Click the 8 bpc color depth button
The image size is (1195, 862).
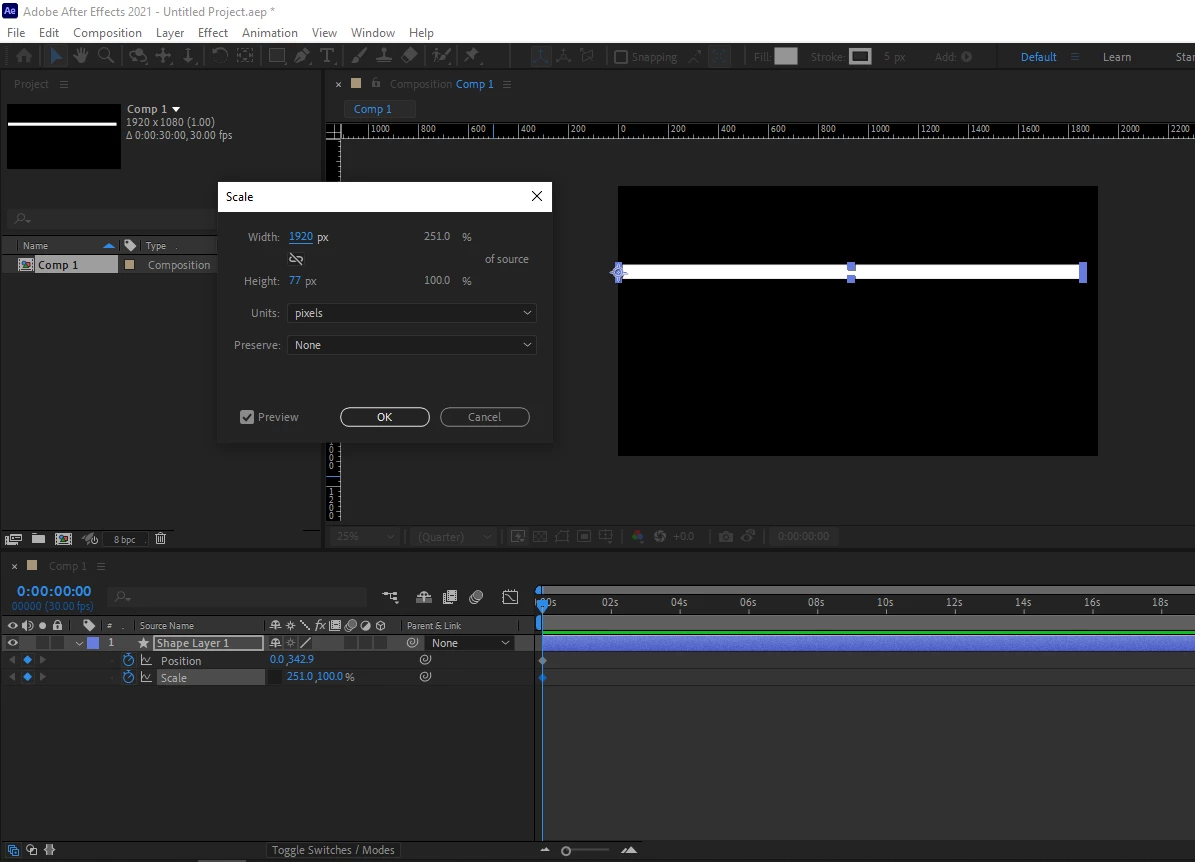pos(124,539)
